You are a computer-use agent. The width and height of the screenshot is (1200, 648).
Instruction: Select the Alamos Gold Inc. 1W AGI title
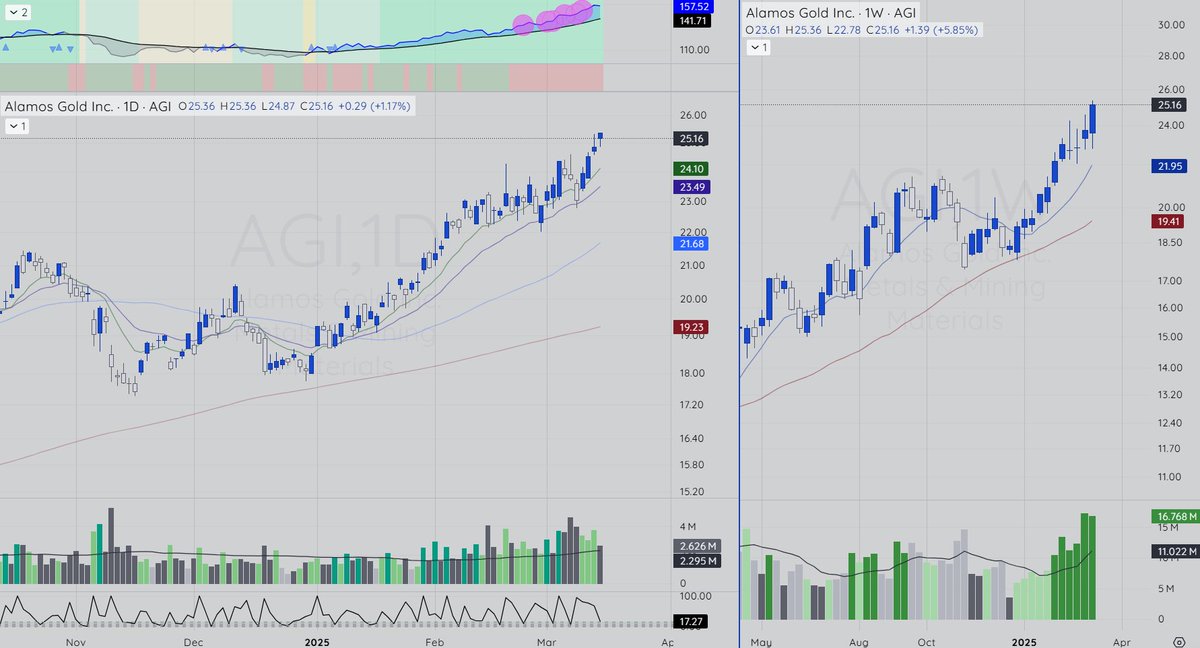(832, 13)
